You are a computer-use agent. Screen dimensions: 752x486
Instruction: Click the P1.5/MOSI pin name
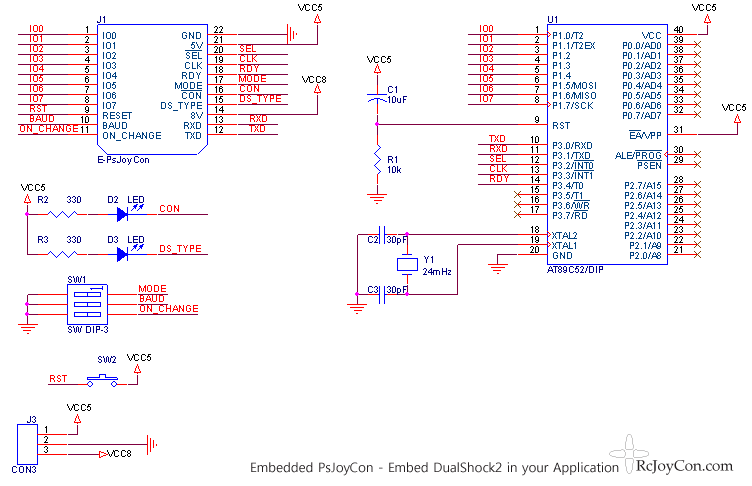[575, 85]
